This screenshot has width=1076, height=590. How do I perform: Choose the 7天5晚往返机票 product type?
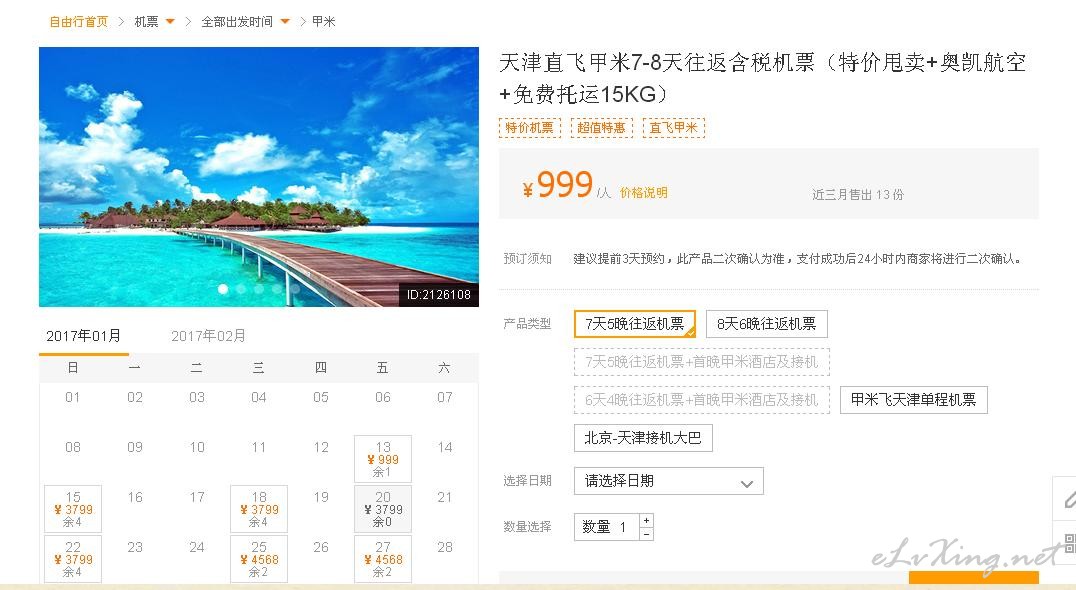click(x=635, y=324)
